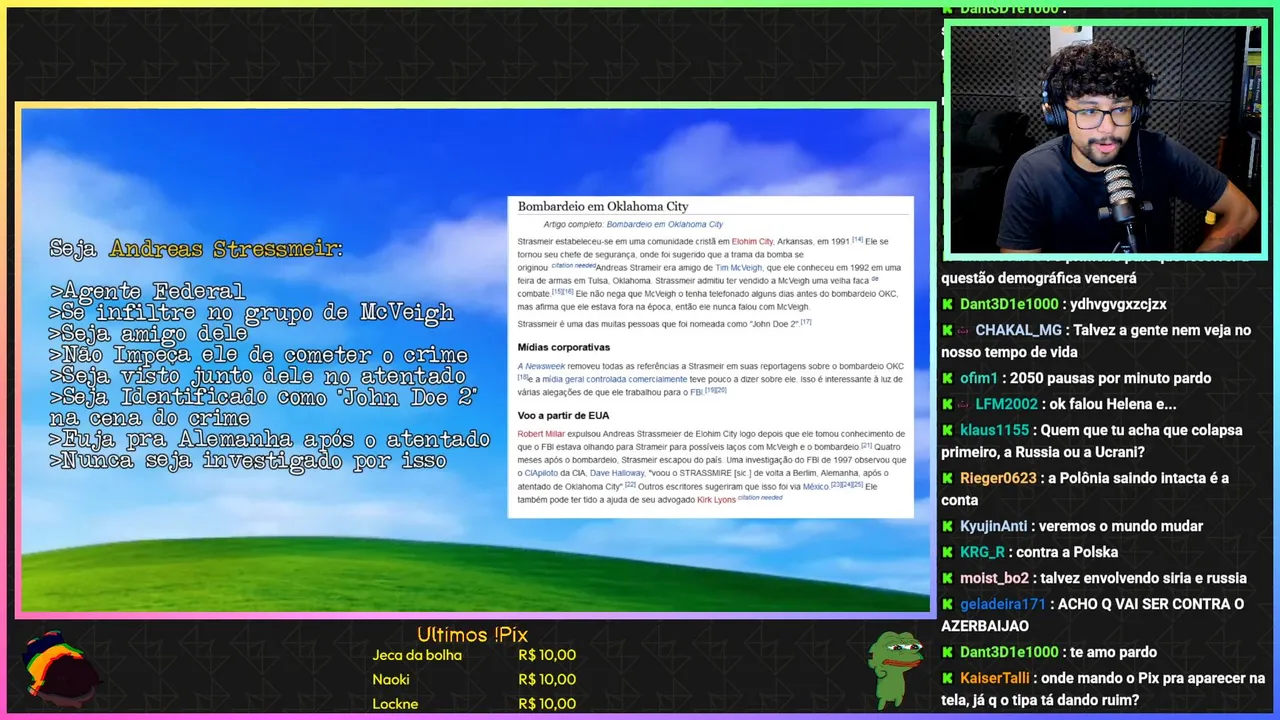Open username ofim1 in chat
Image resolution: width=1280 pixels, height=720 pixels.
click(979, 378)
